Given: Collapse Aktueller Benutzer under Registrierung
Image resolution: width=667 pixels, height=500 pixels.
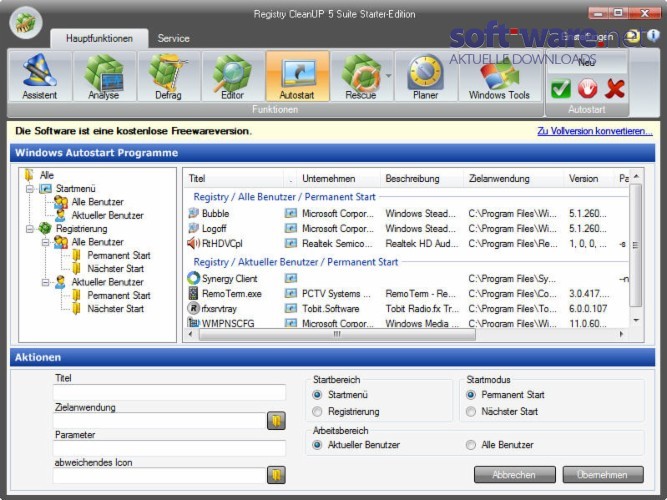Looking at the screenshot, I should (46, 282).
